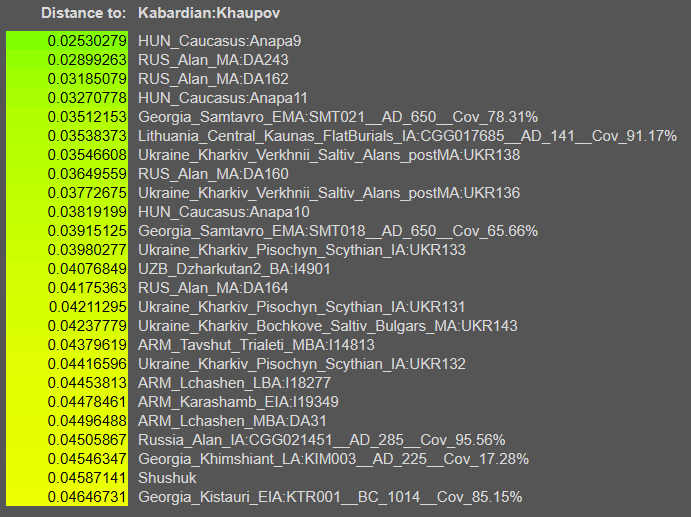
Task: Click the HUN_Caucasus:Anapa9 row label
Action: [x=219, y=41]
